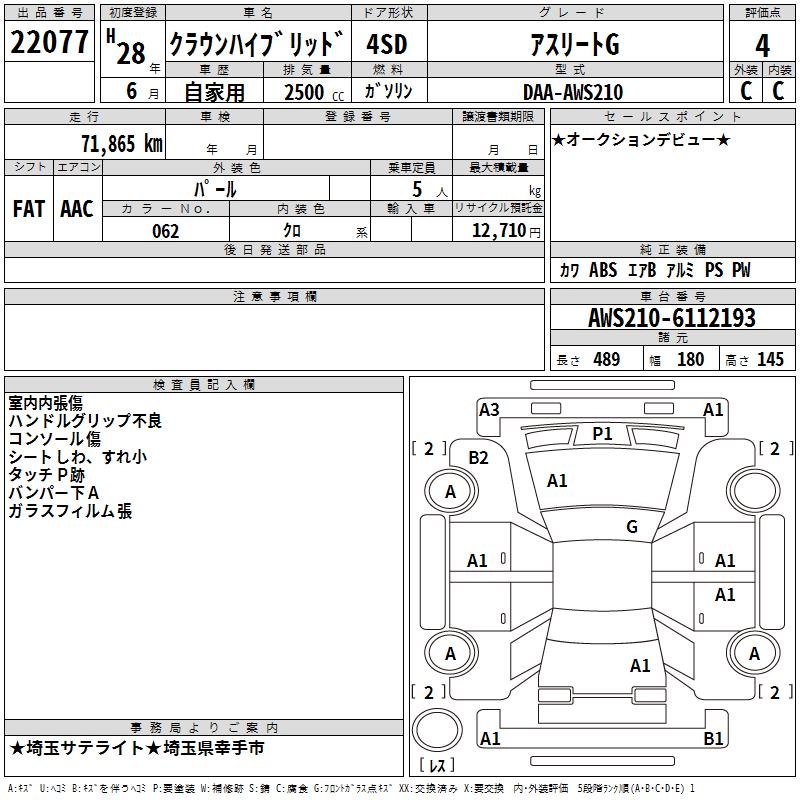Click the car name クラウンハイブリッド
The image size is (800, 800).
[x=255, y=44]
